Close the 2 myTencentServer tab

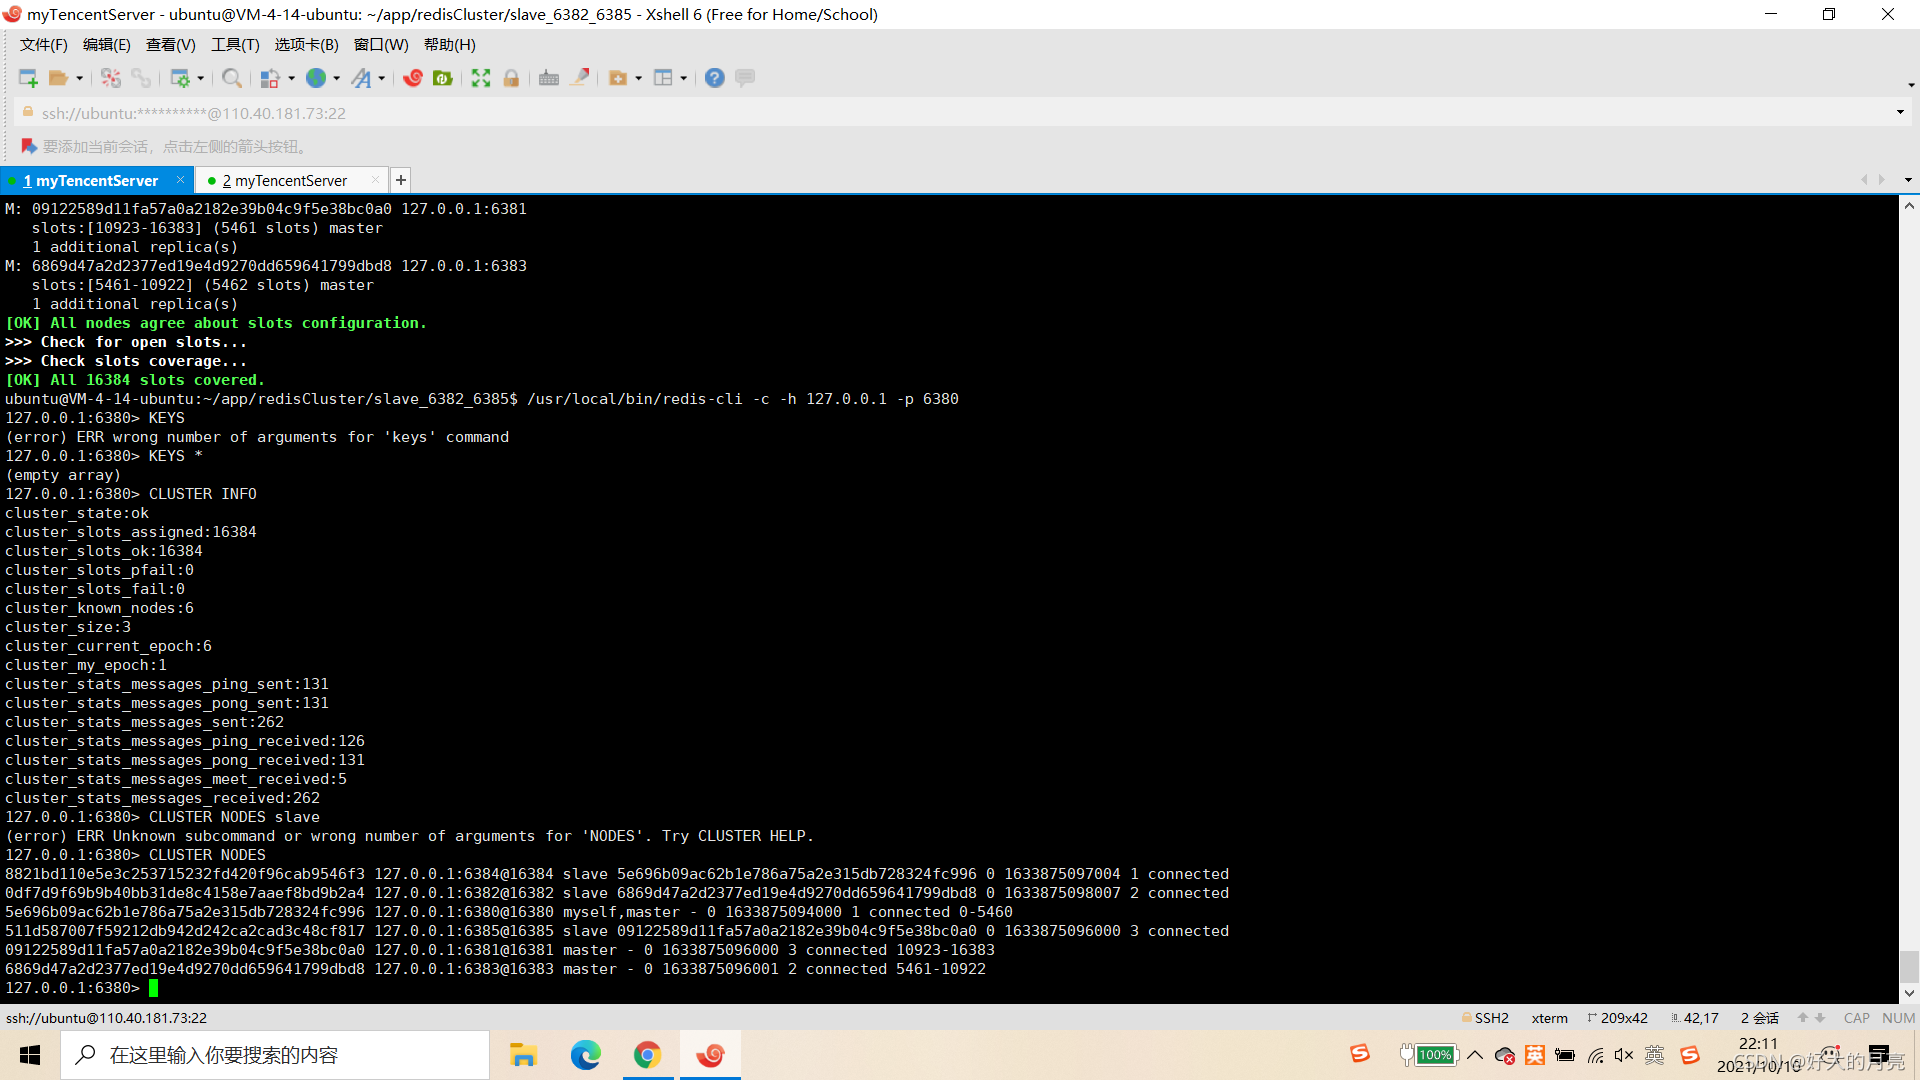375,180
